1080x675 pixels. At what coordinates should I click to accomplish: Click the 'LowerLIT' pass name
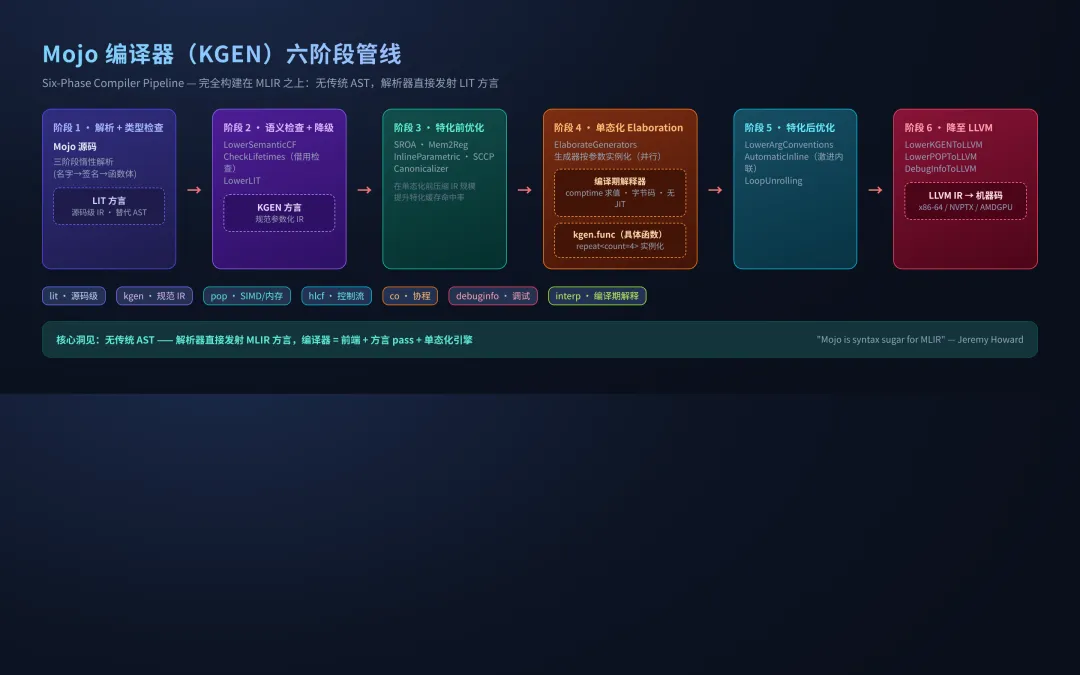click(242, 180)
